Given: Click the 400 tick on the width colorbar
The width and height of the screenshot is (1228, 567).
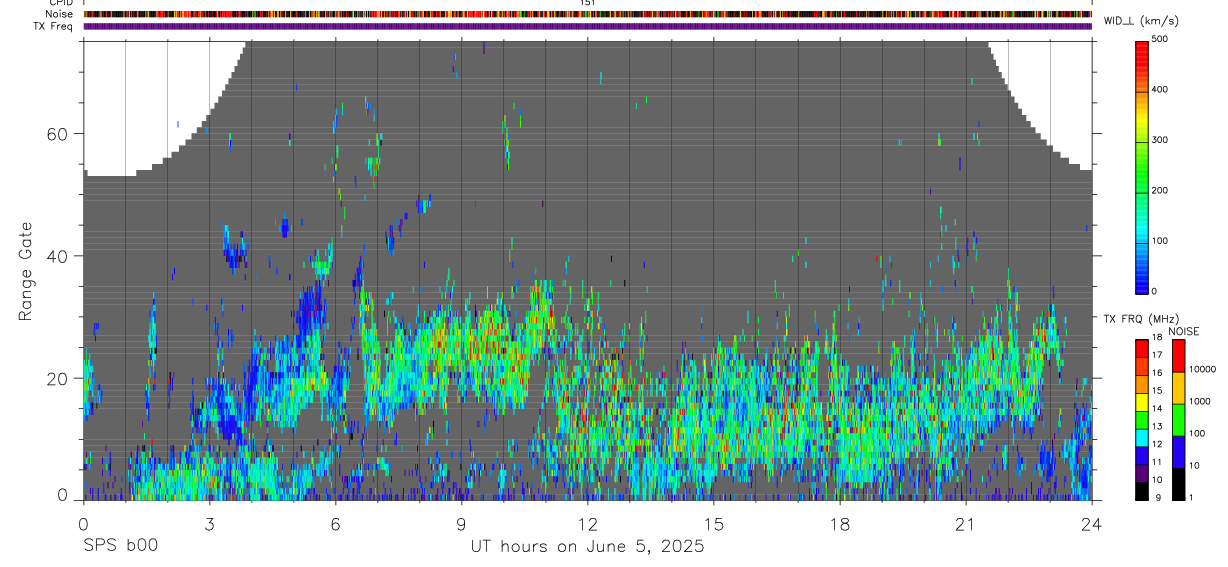Looking at the screenshot, I should click(x=1161, y=90).
